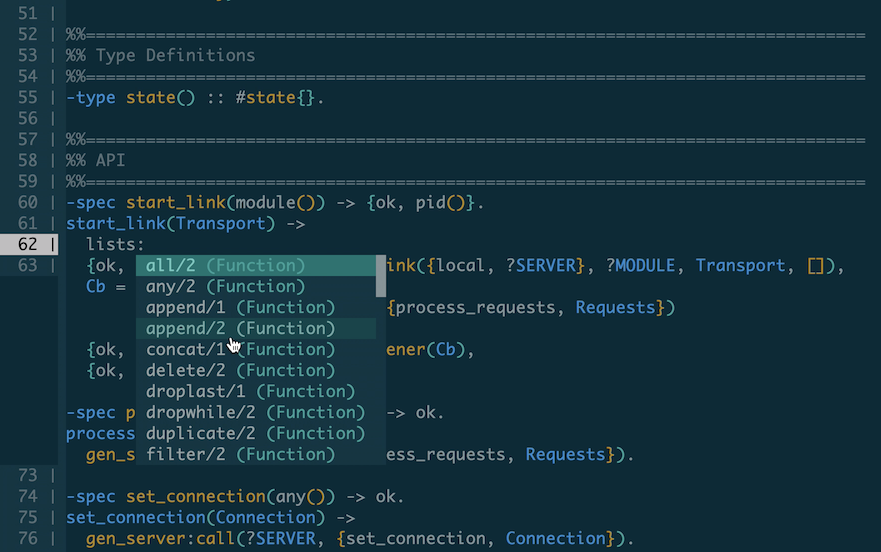The width and height of the screenshot is (881, 552).
Task: Click line number 52 in gutter
Action: point(27,35)
